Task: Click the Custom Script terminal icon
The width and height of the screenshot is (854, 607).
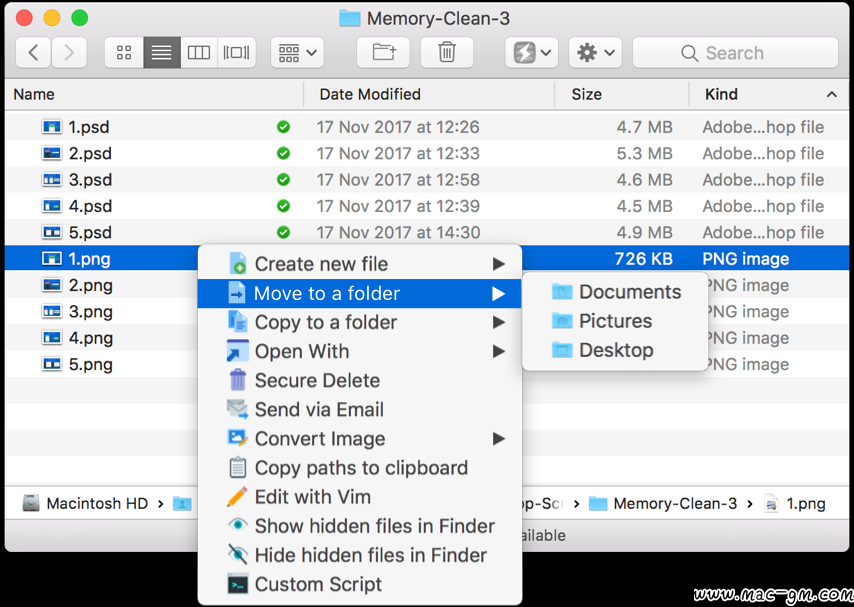Action: (237, 585)
